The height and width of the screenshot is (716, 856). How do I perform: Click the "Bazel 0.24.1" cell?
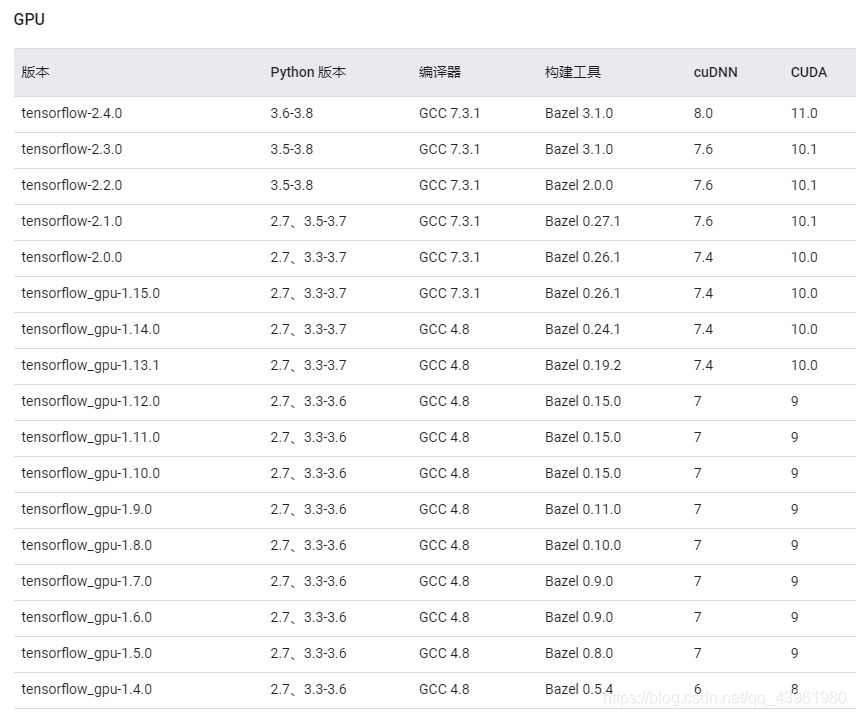(582, 329)
